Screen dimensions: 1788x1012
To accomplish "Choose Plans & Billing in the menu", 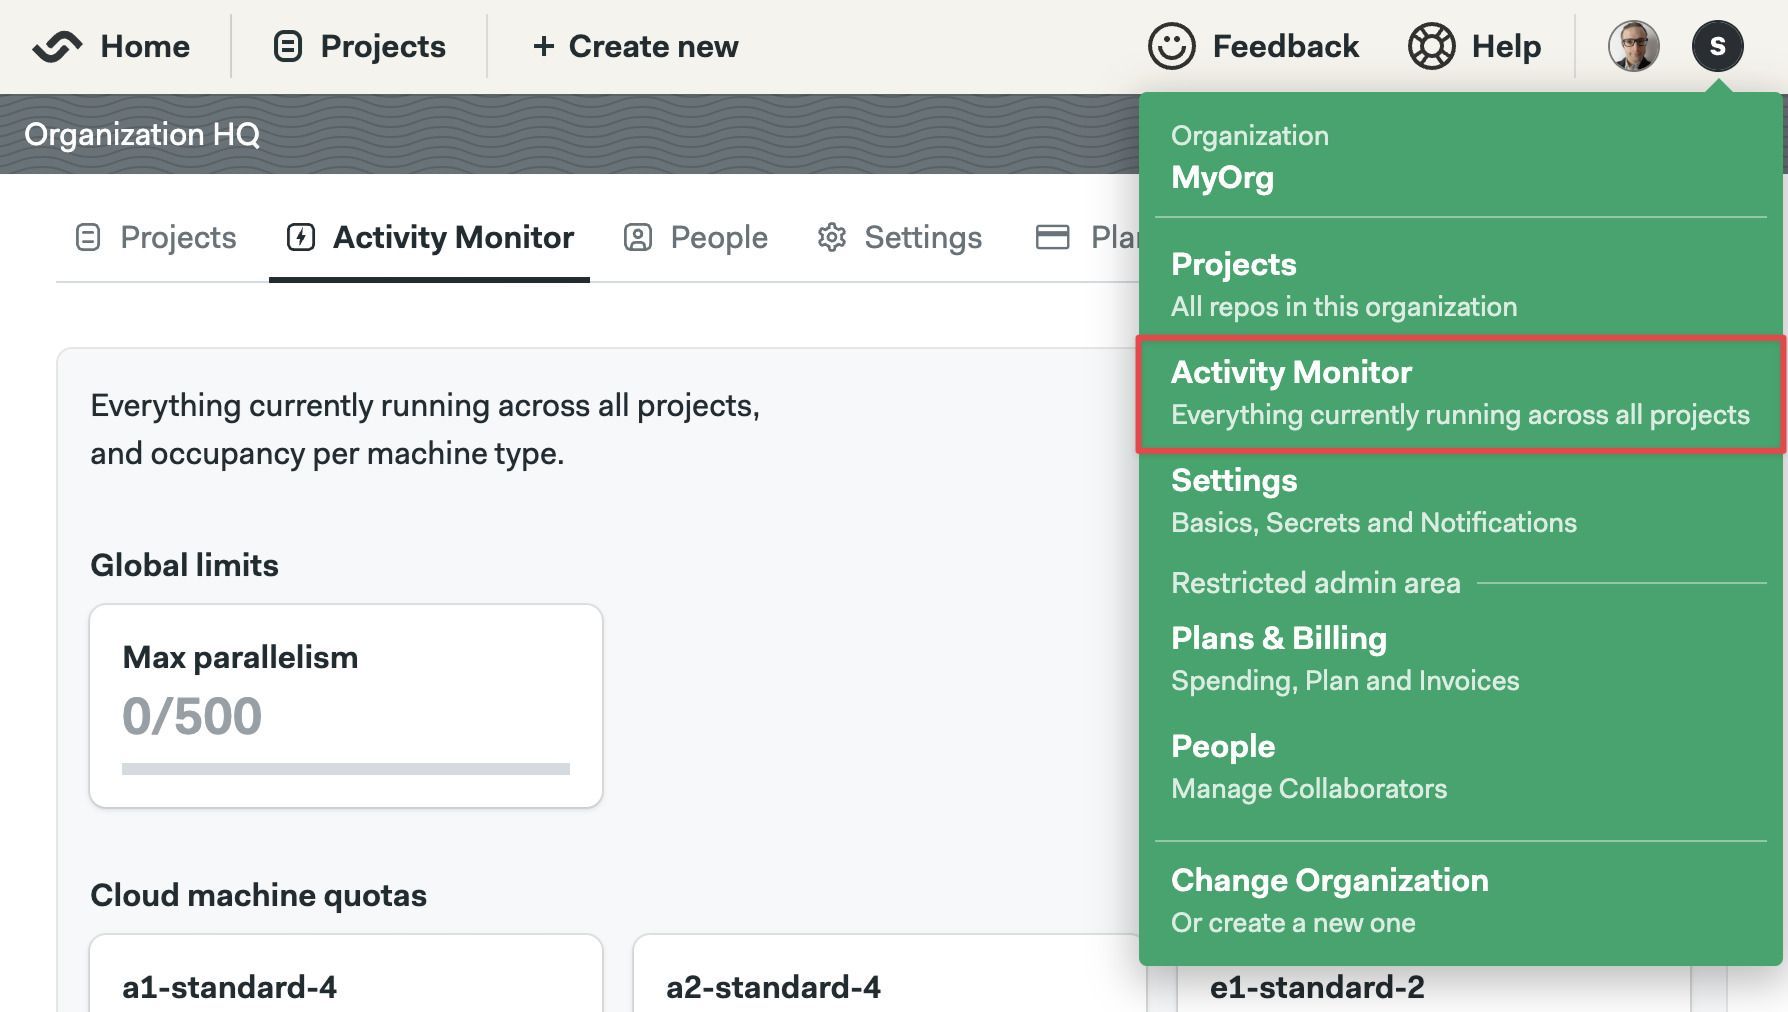I will [x=1460, y=659].
